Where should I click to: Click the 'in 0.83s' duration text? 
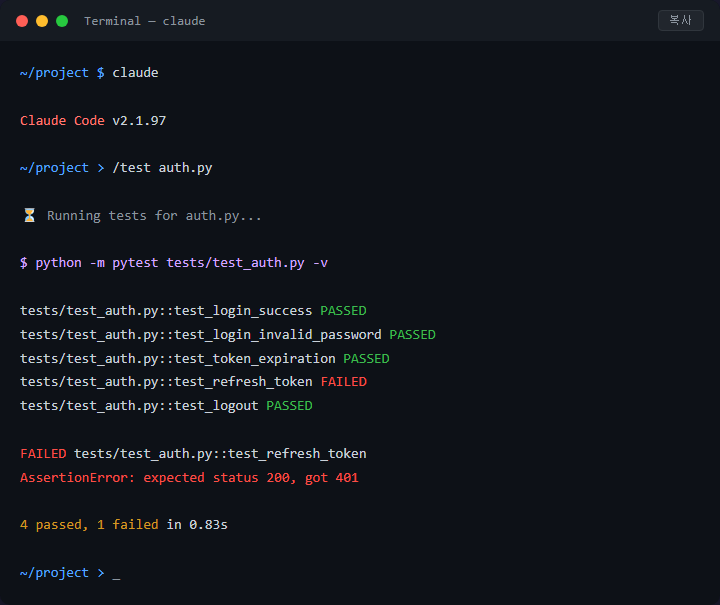[197, 525]
